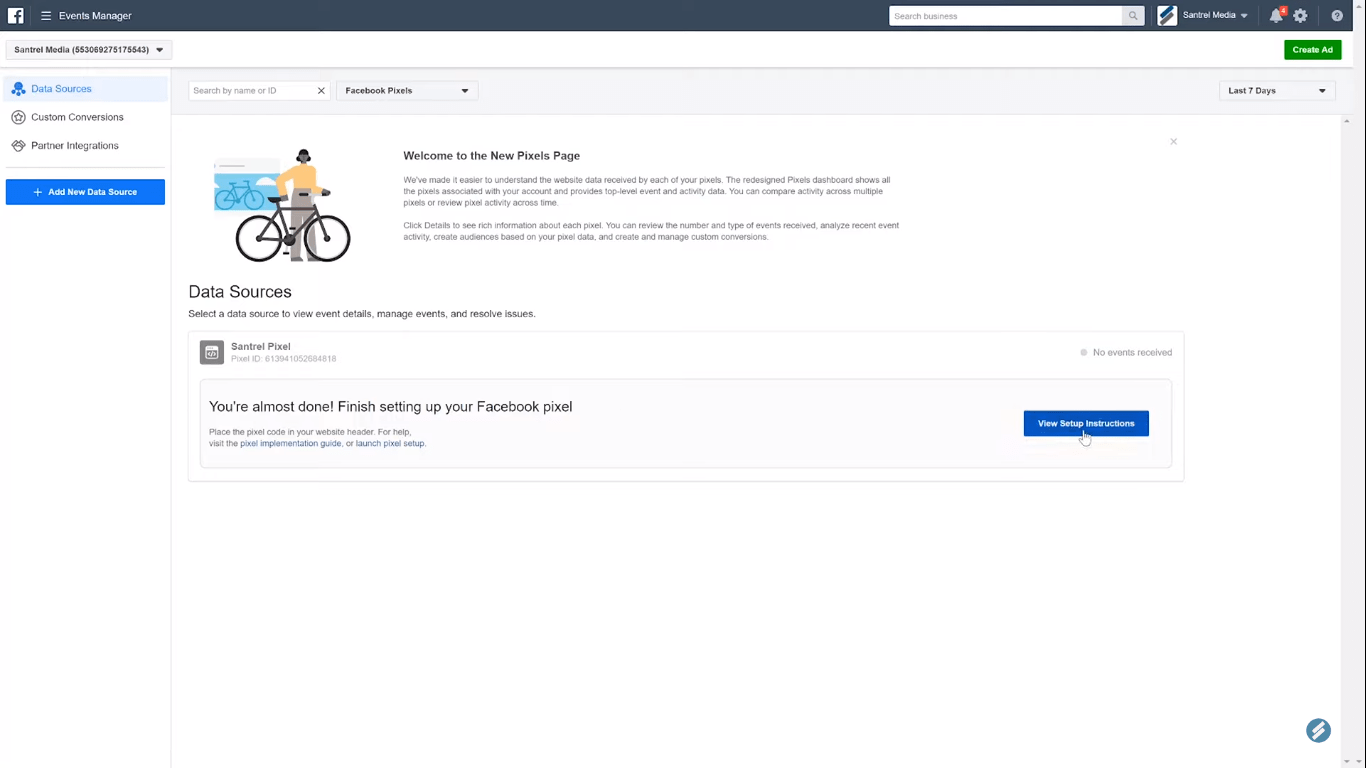The width and height of the screenshot is (1366, 768).
Task: Click the floating round badge at bottom right
Action: [x=1318, y=730]
